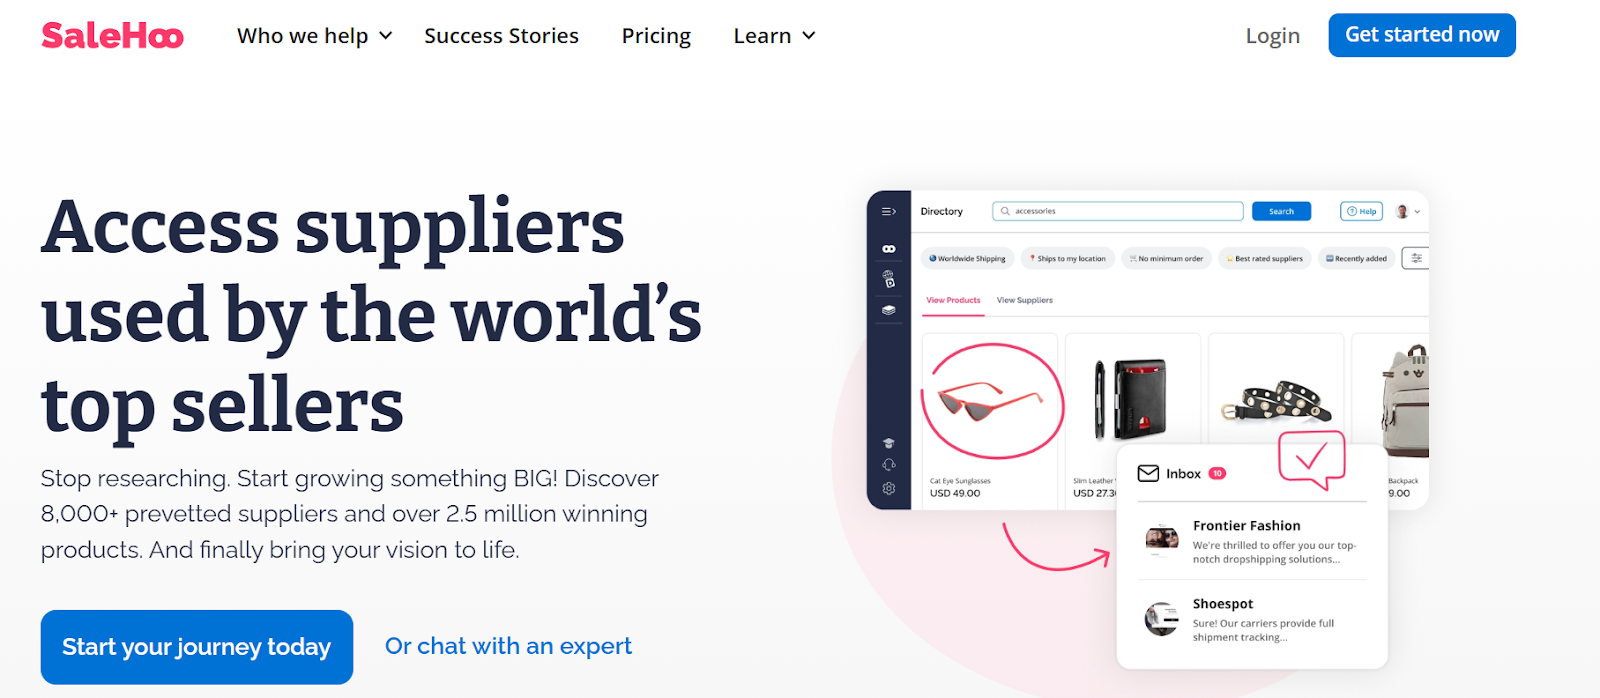Click the layers stack icon in sidebar
1600x698 pixels.
tap(888, 310)
